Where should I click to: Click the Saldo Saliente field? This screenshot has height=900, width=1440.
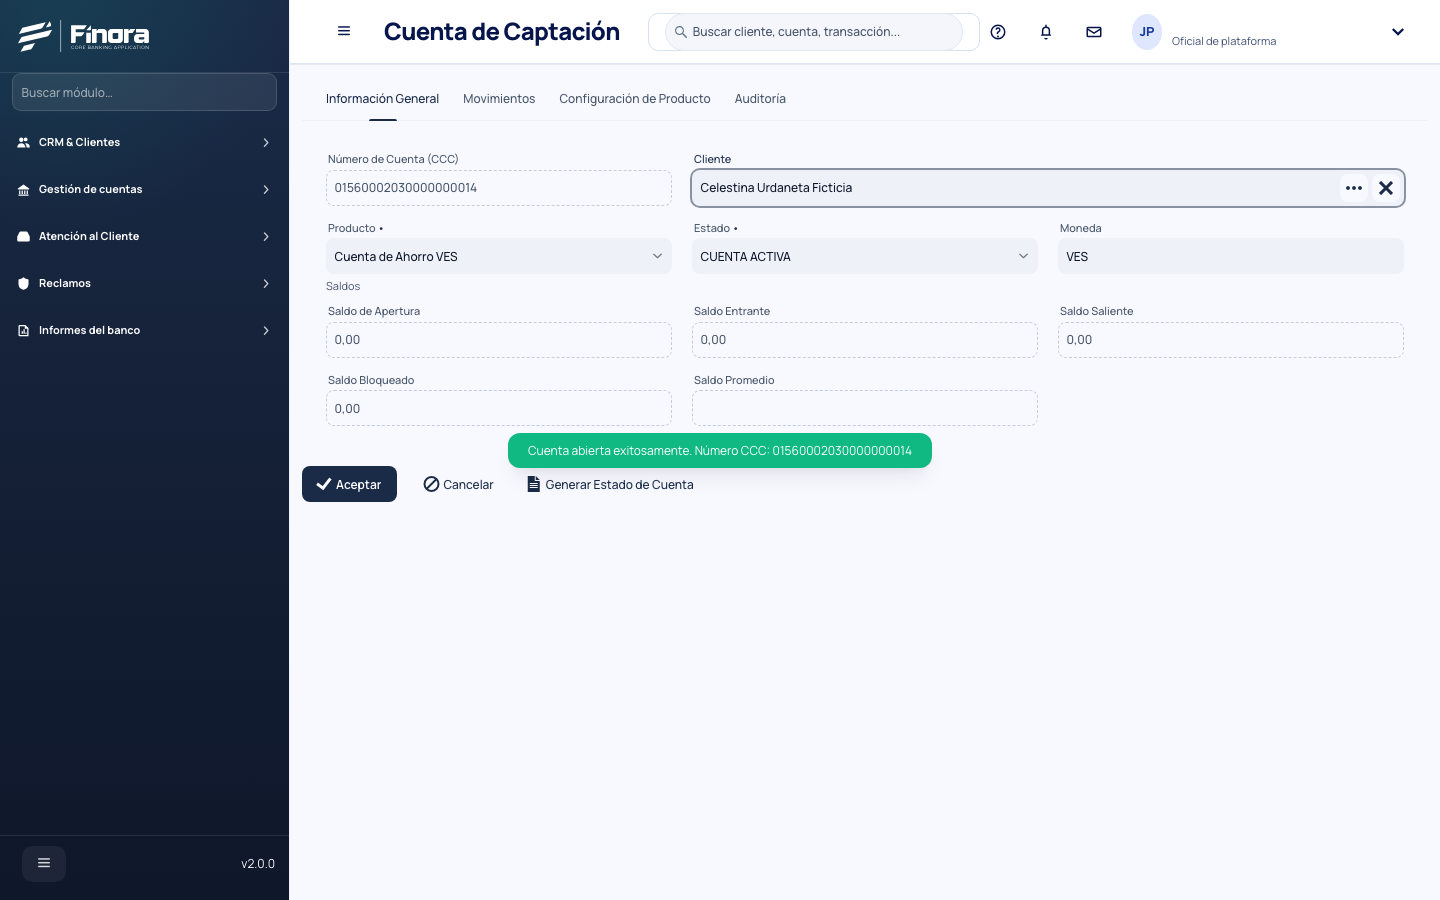point(1231,340)
